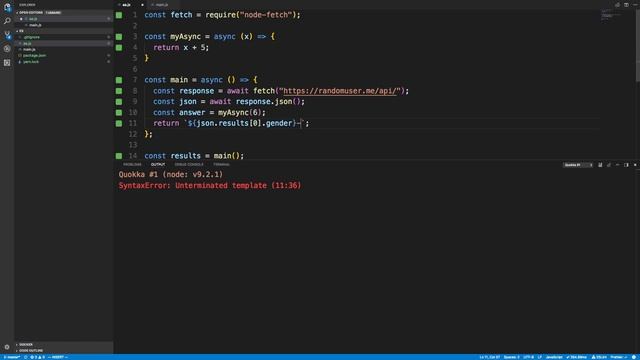Follow the randomuser.me API link

[339, 91]
